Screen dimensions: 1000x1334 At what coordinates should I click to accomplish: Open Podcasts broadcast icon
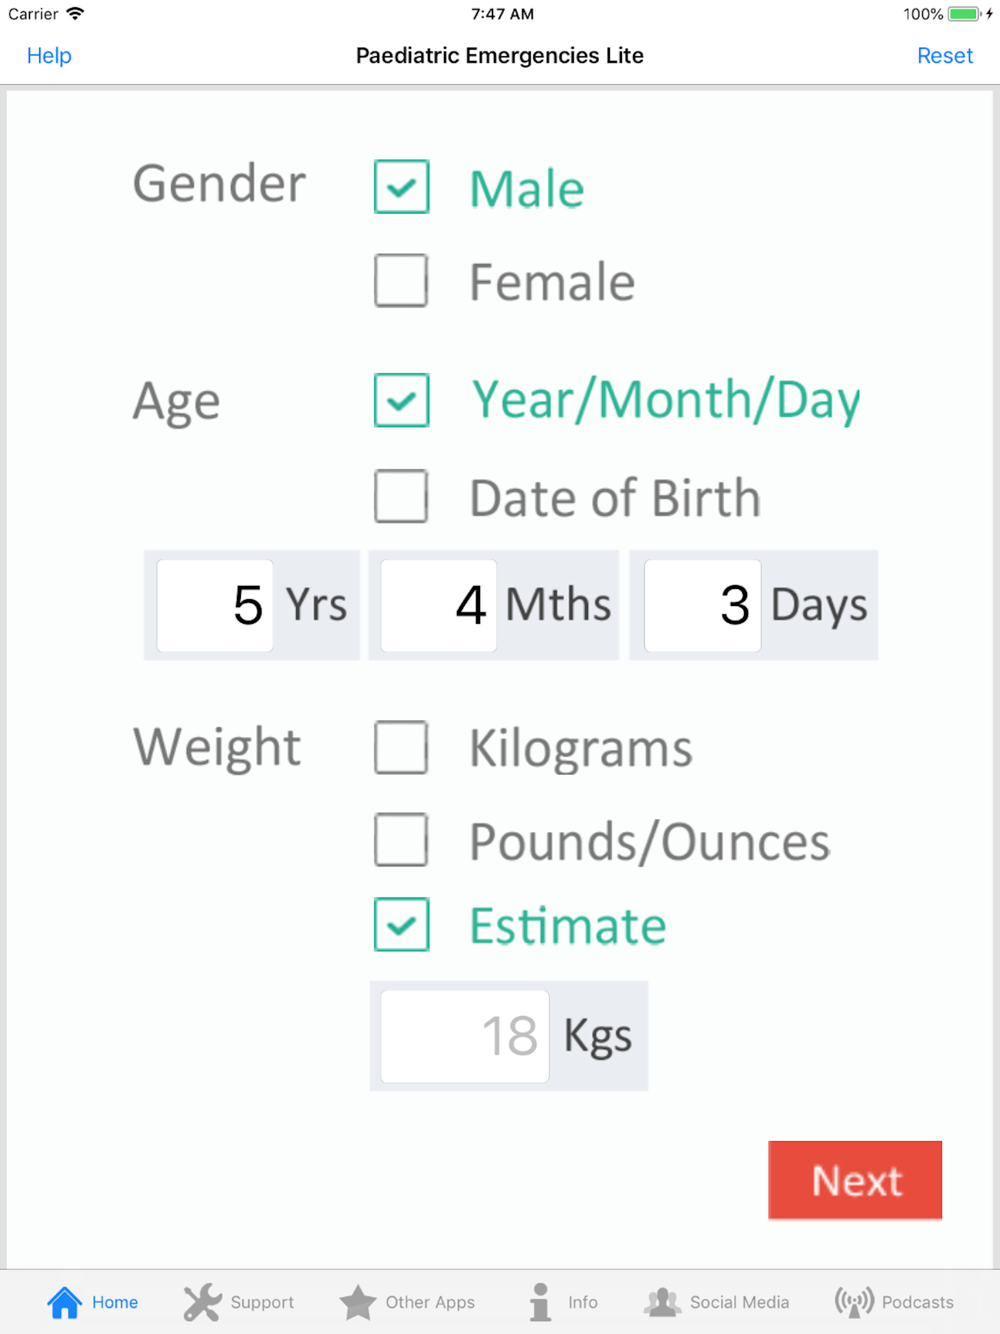click(854, 1302)
